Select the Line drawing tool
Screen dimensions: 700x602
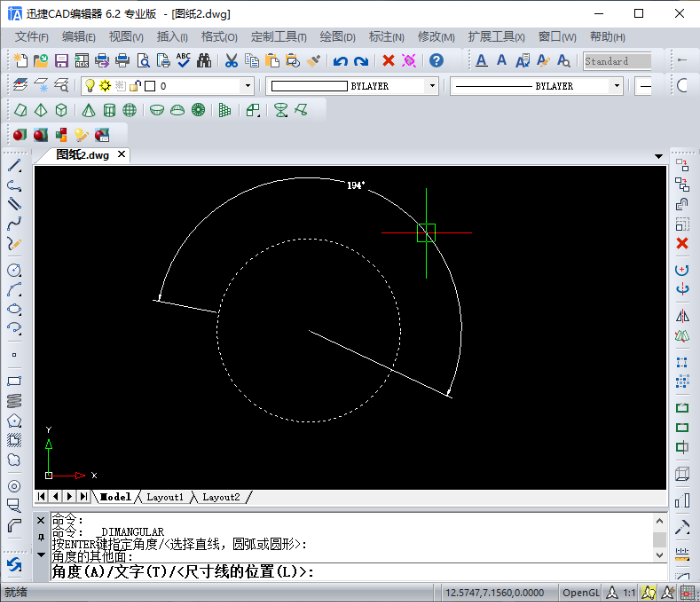pos(14,165)
